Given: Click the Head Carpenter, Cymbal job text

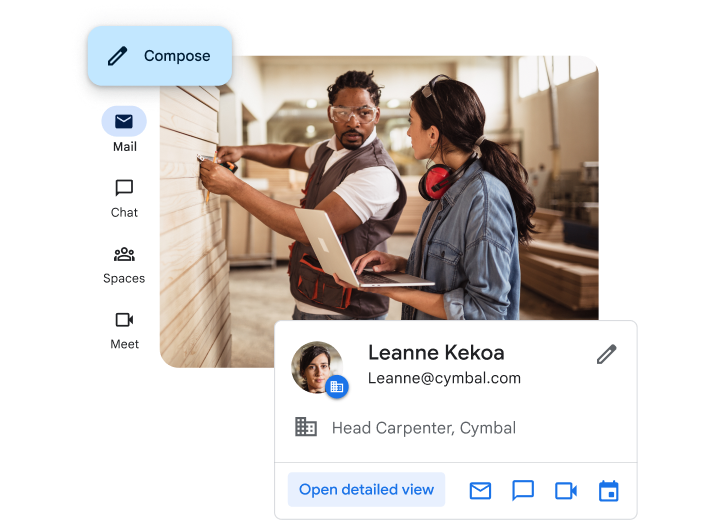Looking at the screenshot, I should coord(424,428).
